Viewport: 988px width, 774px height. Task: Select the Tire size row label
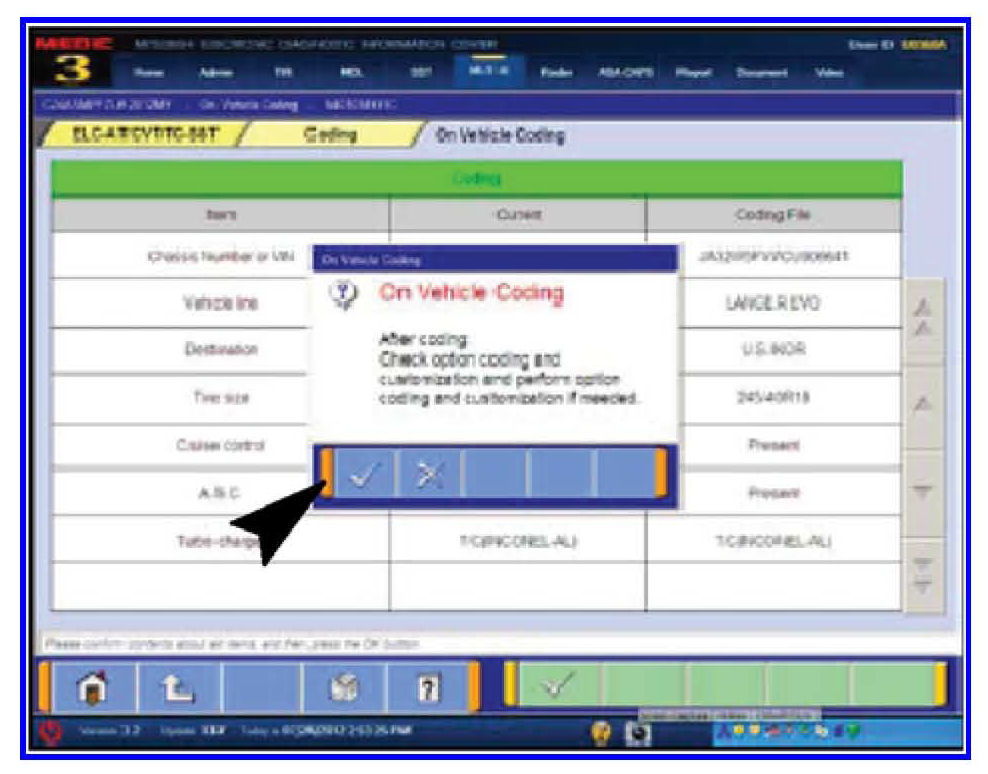[221, 397]
